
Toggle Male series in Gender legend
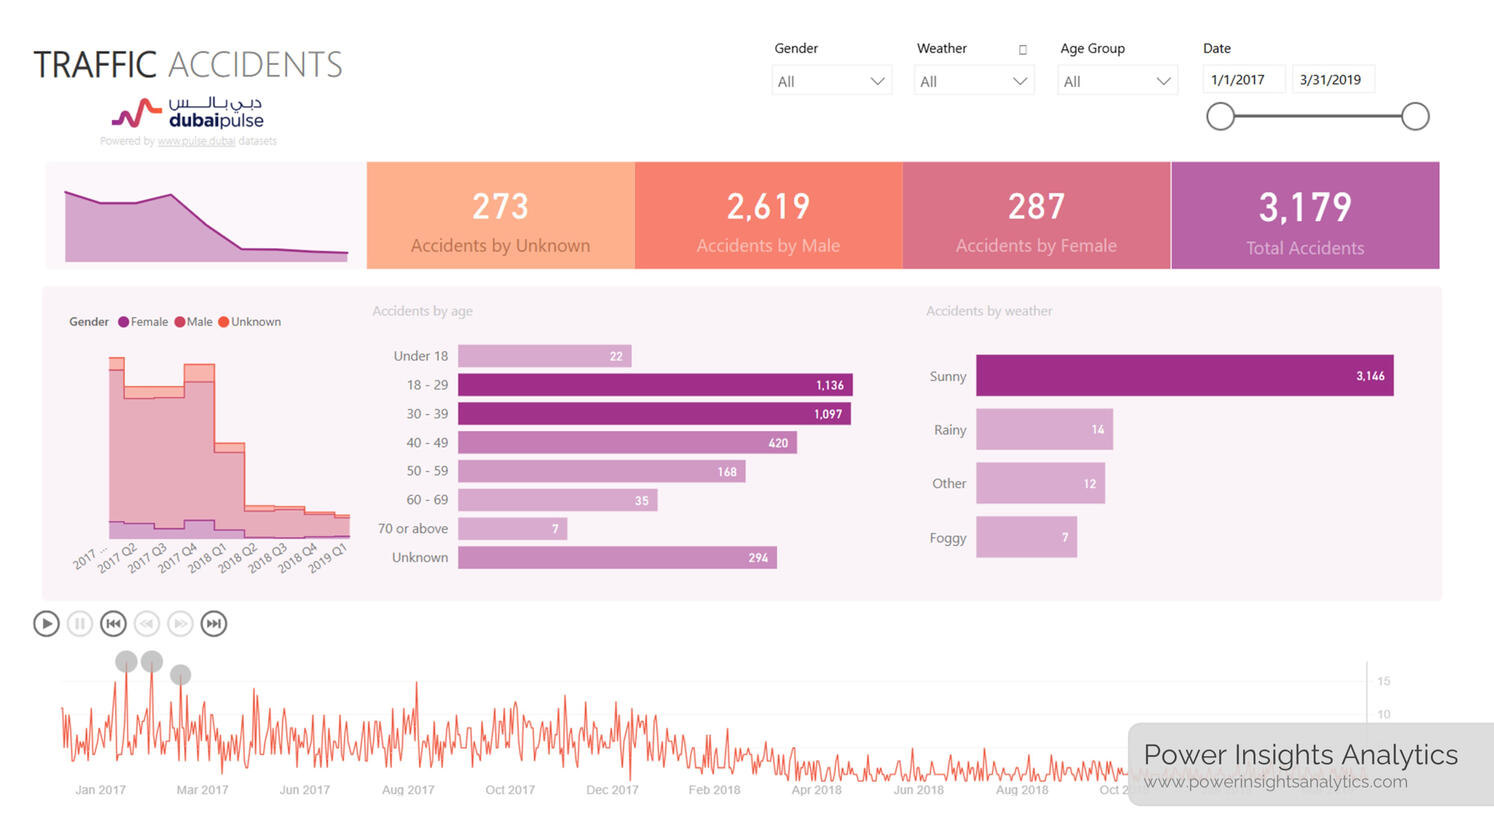193,322
